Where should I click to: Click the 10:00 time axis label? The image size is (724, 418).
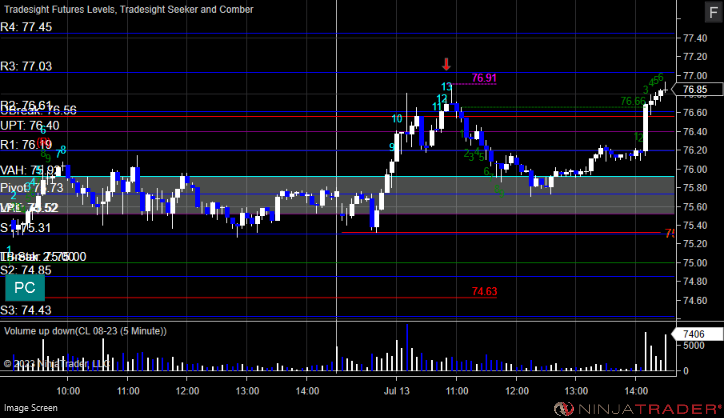pyautogui.click(x=68, y=391)
